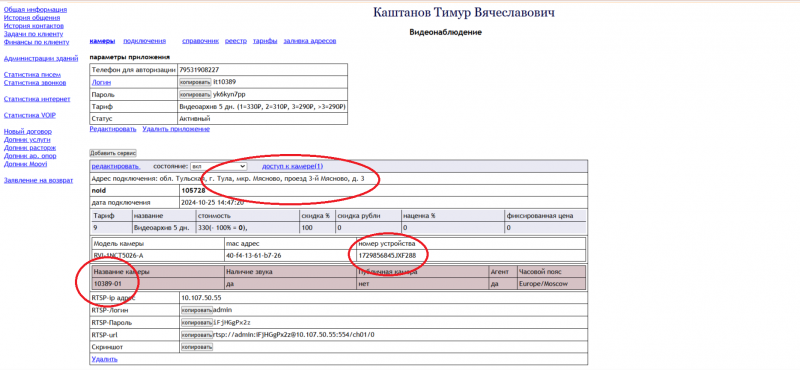Open the 'тарифы' page
The width and height of the screenshot is (800, 370).
pyautogui.click(x=265, y=41)
